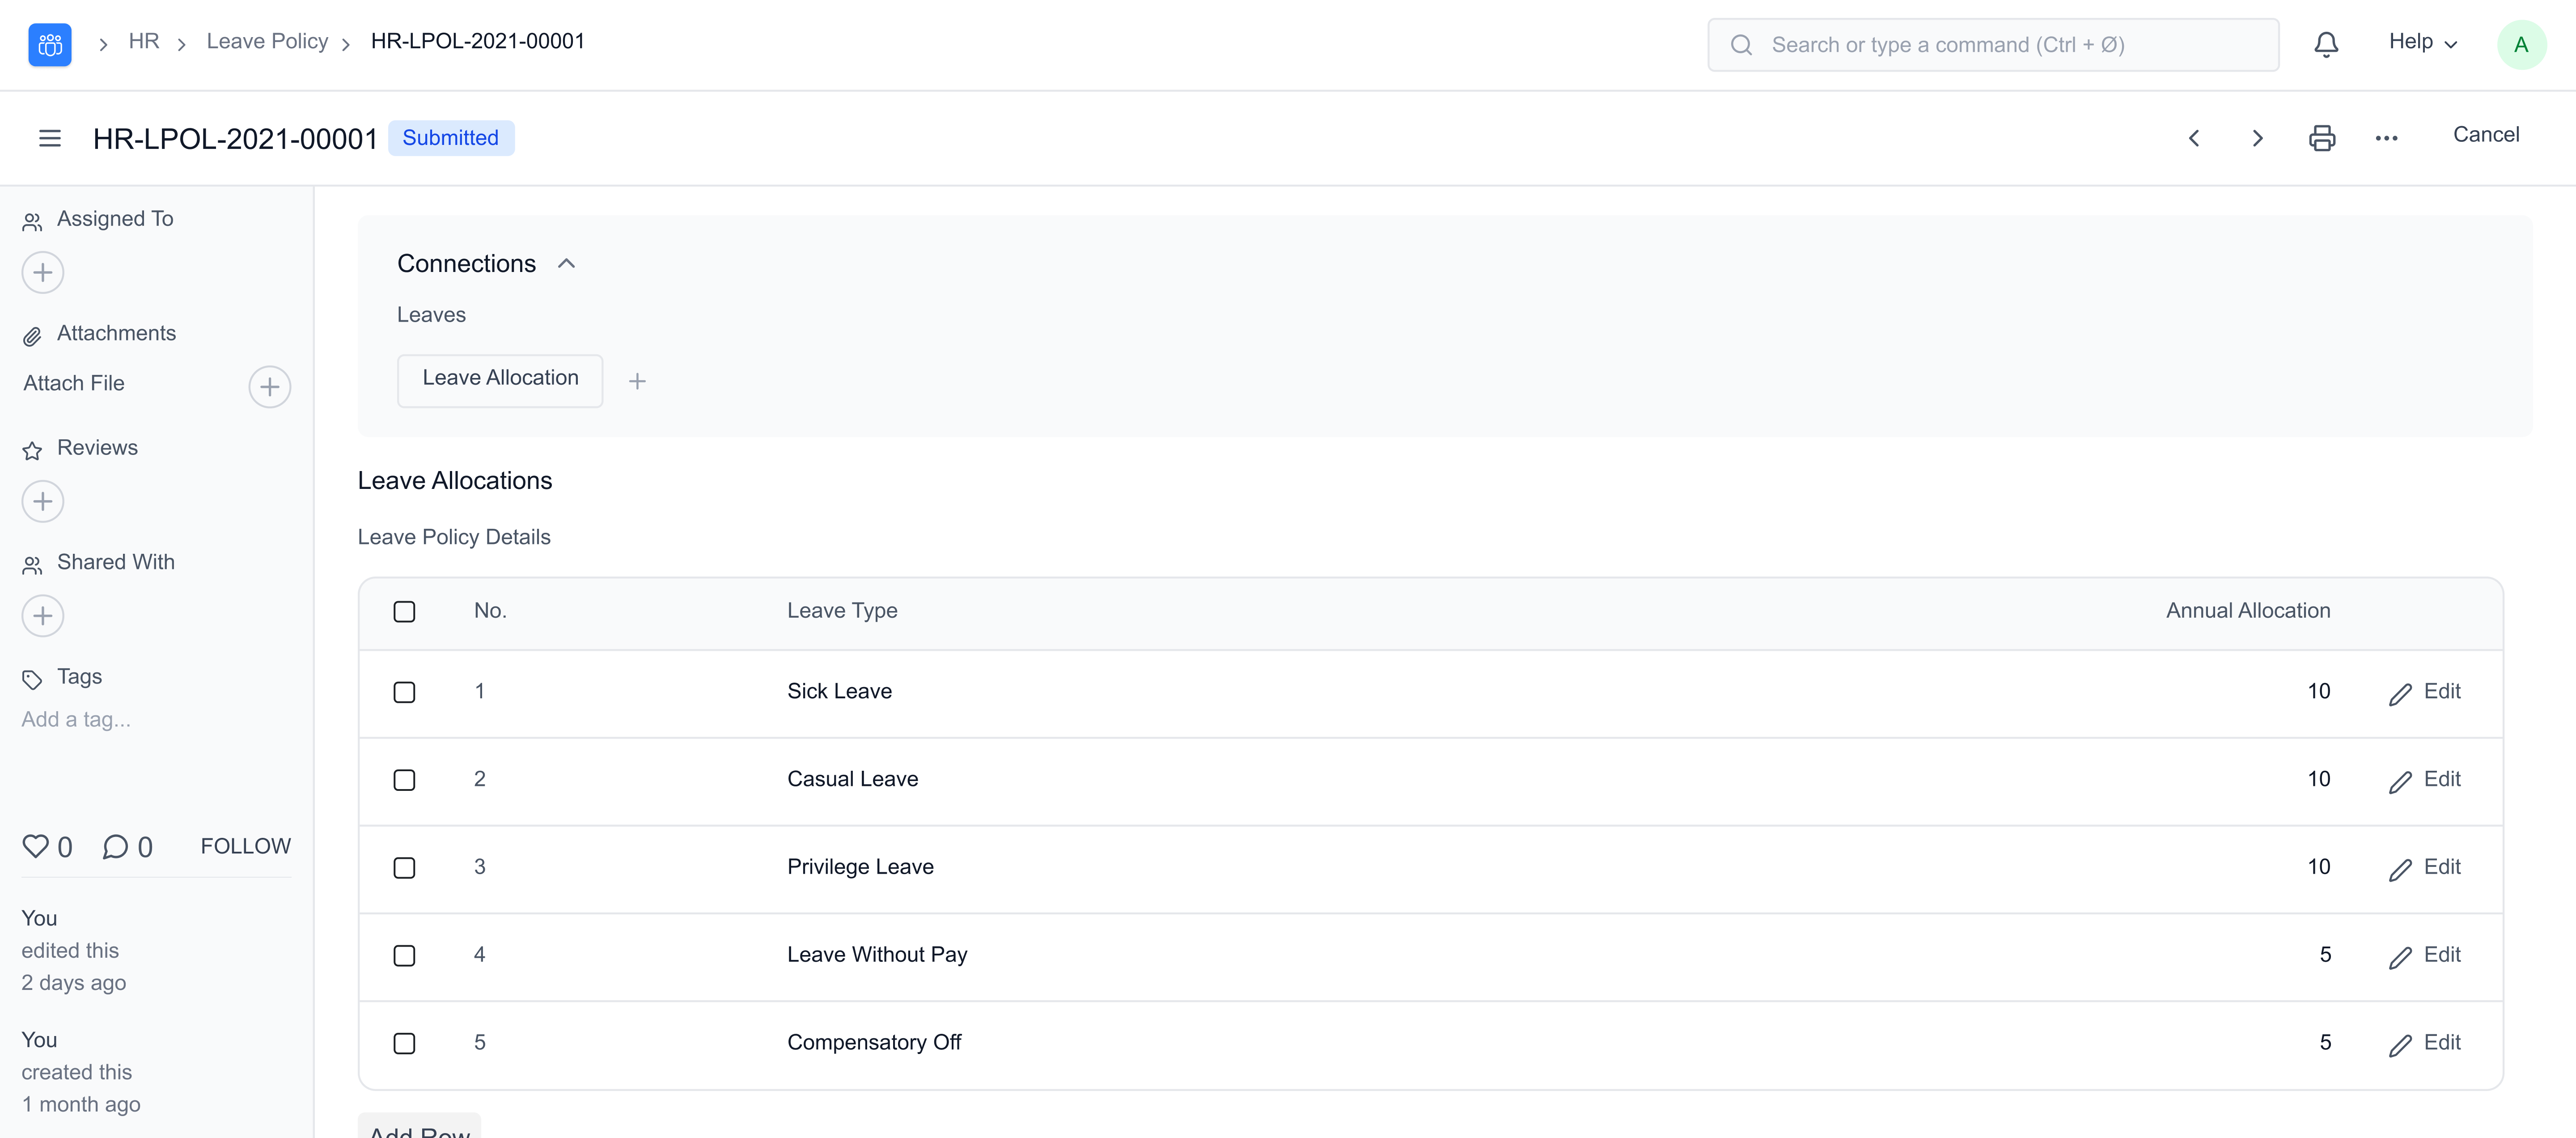
Task: Click the Casual Leave type cell
Action: coord(852,780)
